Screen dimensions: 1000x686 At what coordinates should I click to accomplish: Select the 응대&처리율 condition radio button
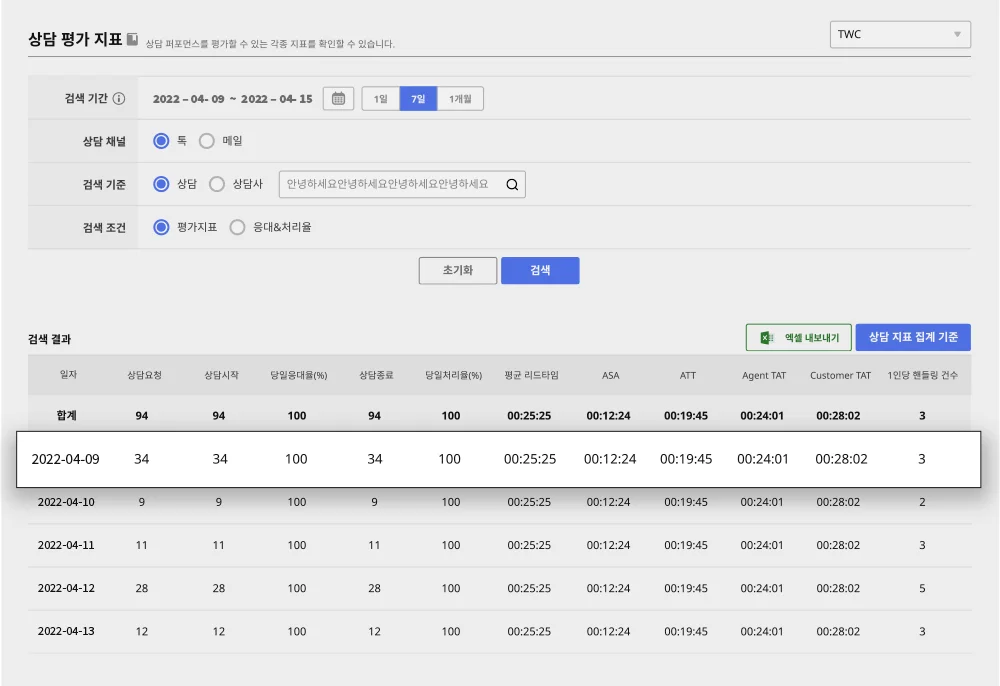click(x=237, y=227)
